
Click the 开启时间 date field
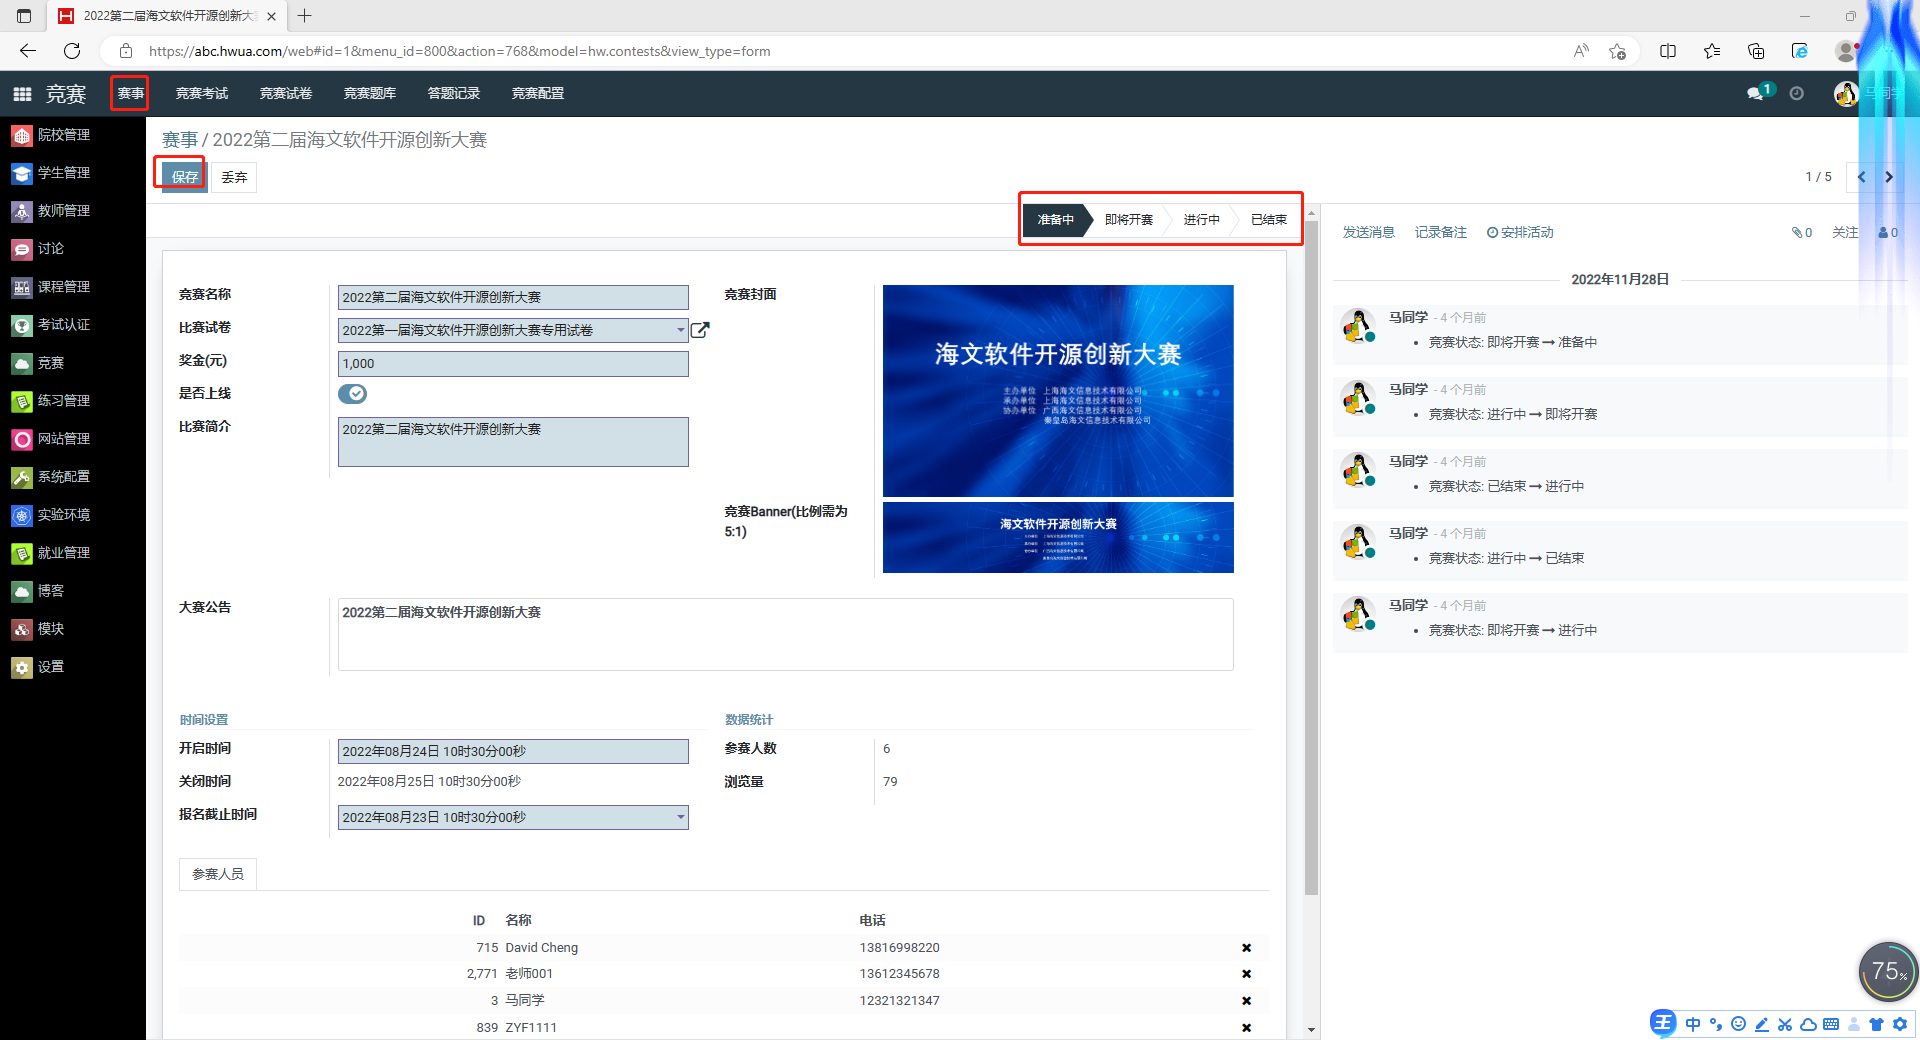513,751
